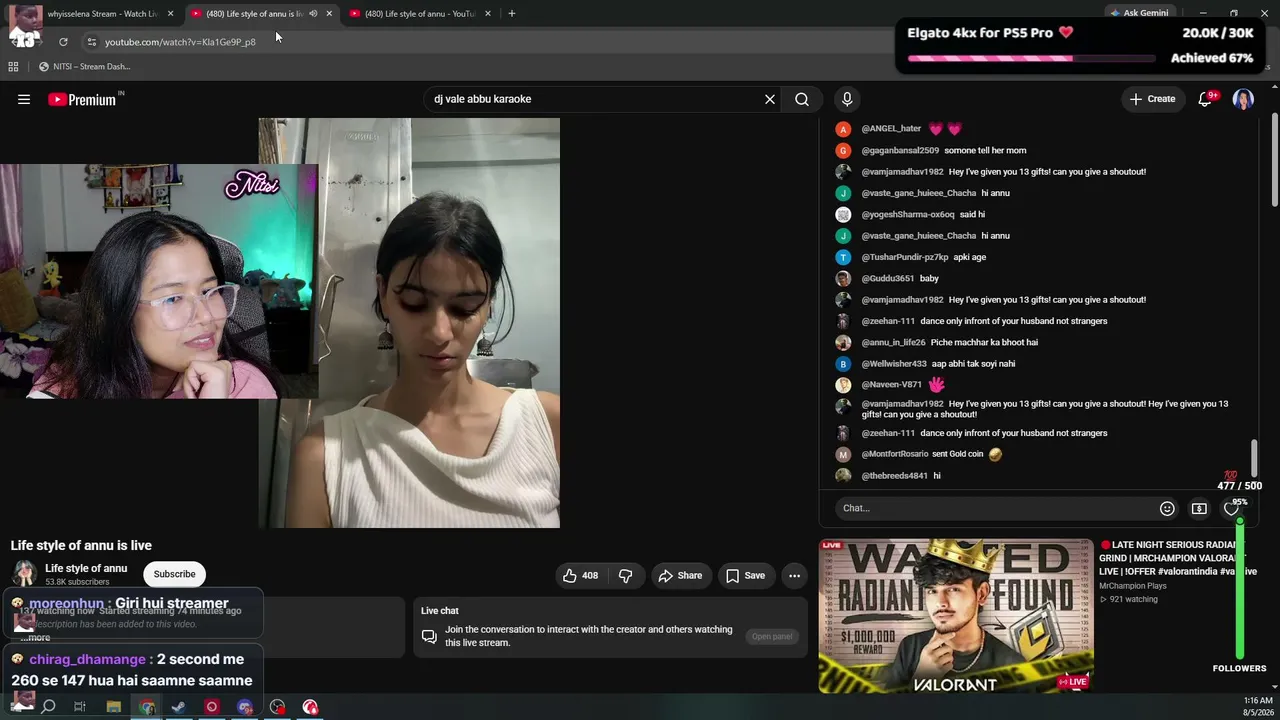Open the Super Chat purchase icon

coord(1199,508)
